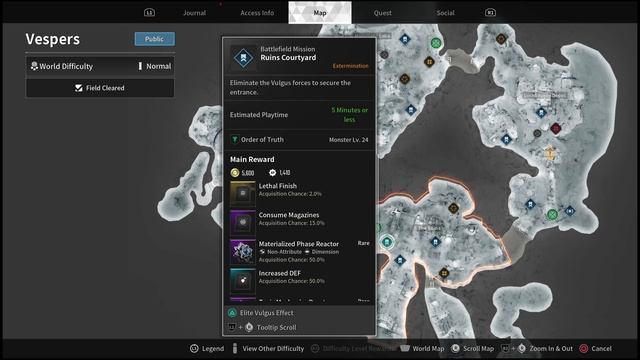Click the Scroll Map stick icon
This screenshot has height=360, width=640.
pos(456,349)
